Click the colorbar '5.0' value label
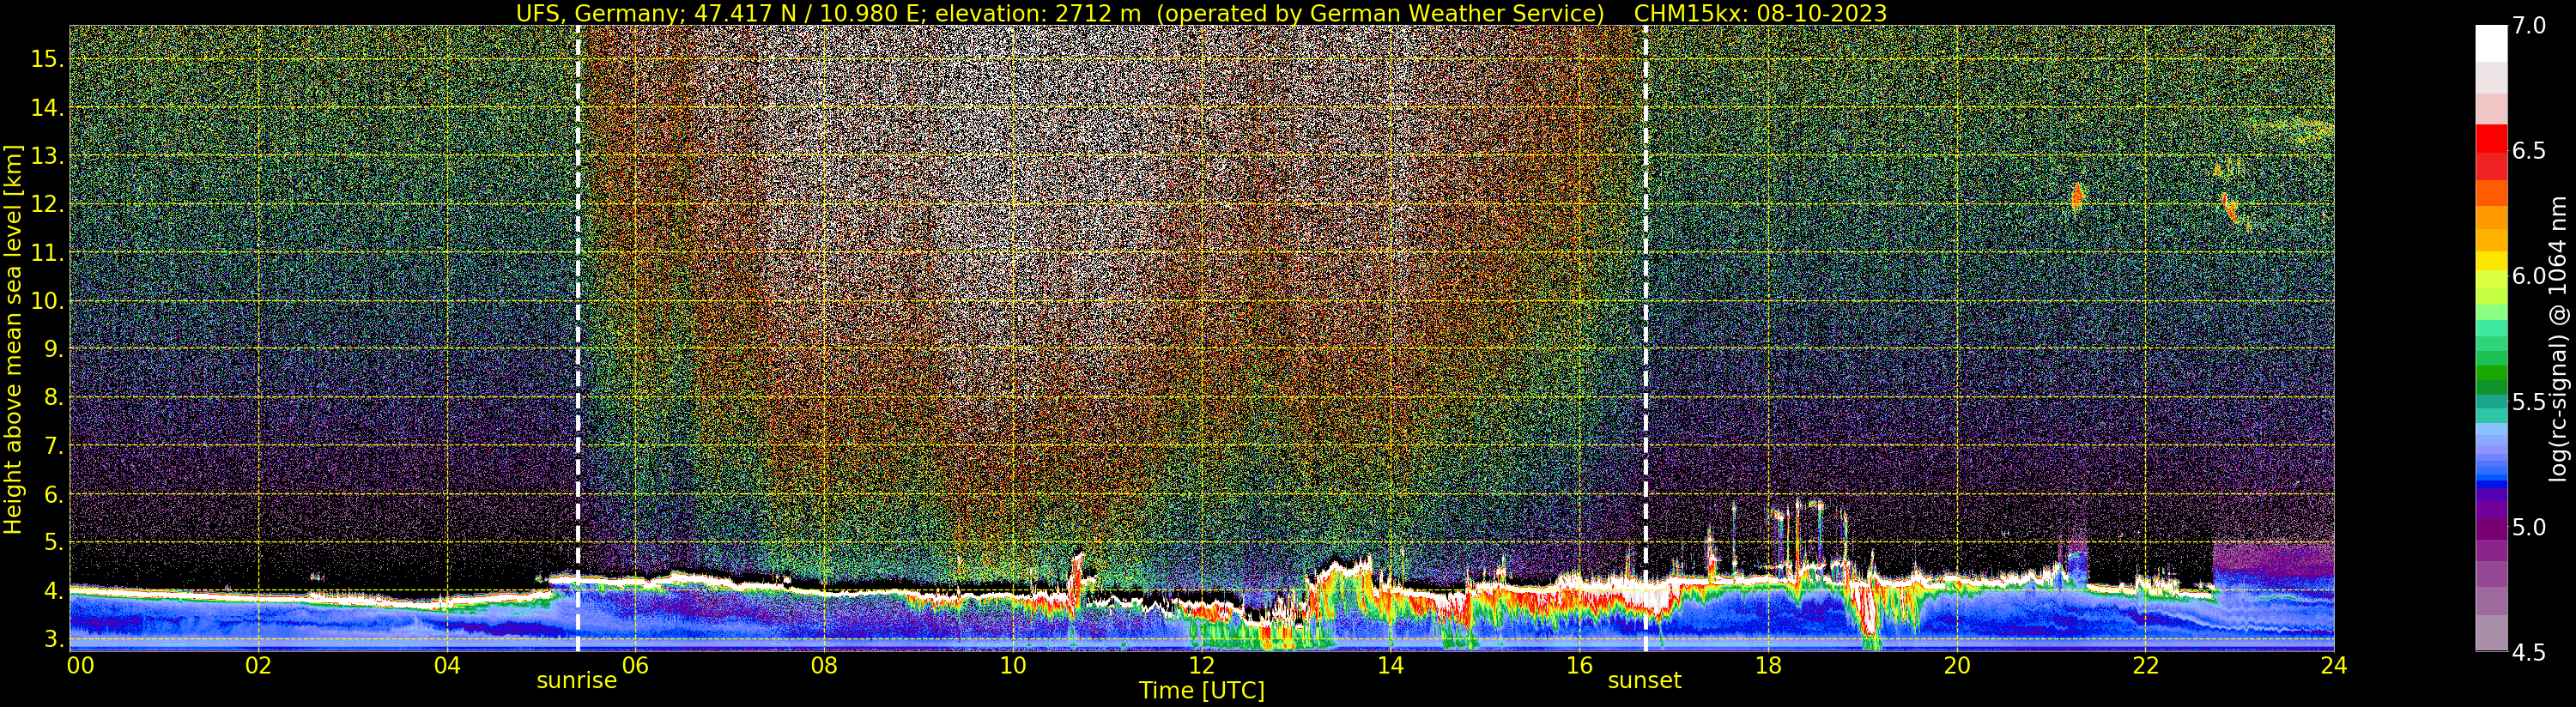Viewport: 2576px width, 707px height. coord(2529,527)
